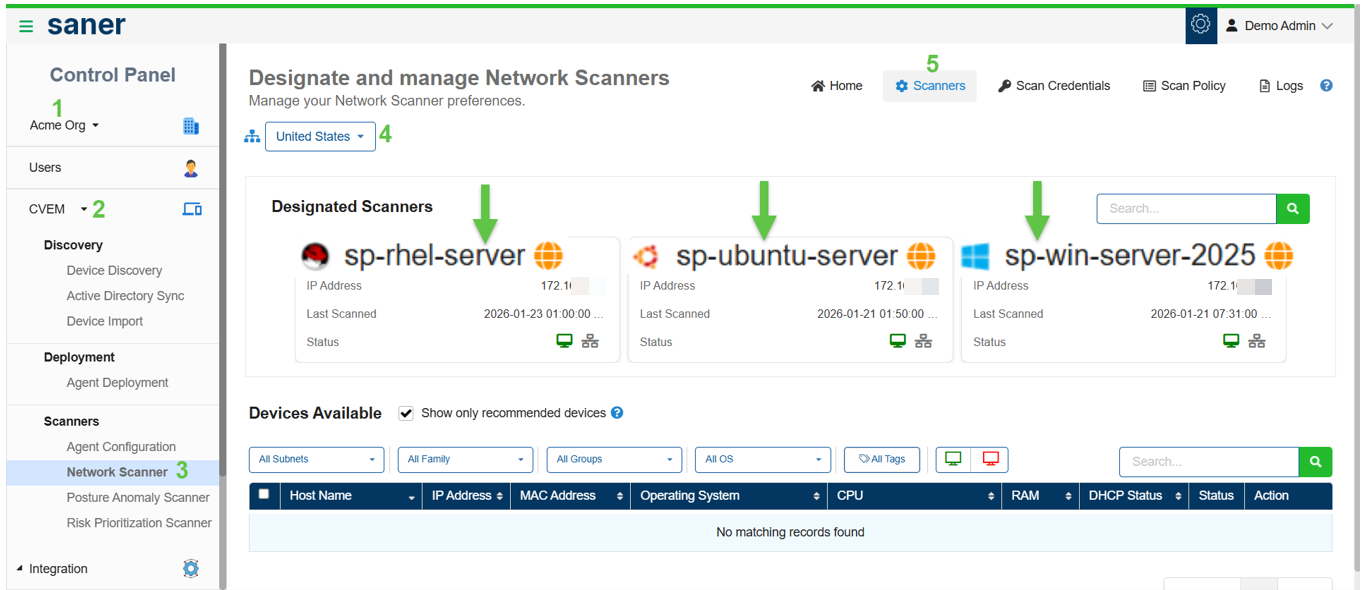Click green search button in Designated Scanners
The height and width of the screenshot is (590, 1369).
(1293, 208)
